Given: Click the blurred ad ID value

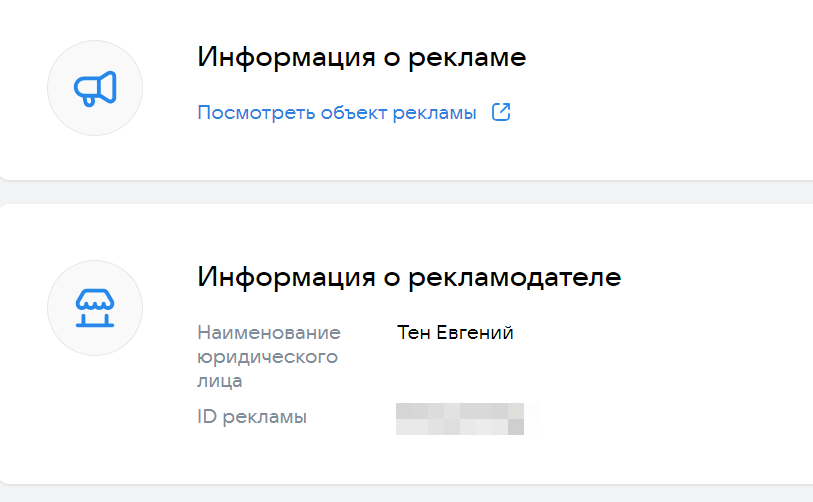Looking at the screenshot, I should 460,418.
